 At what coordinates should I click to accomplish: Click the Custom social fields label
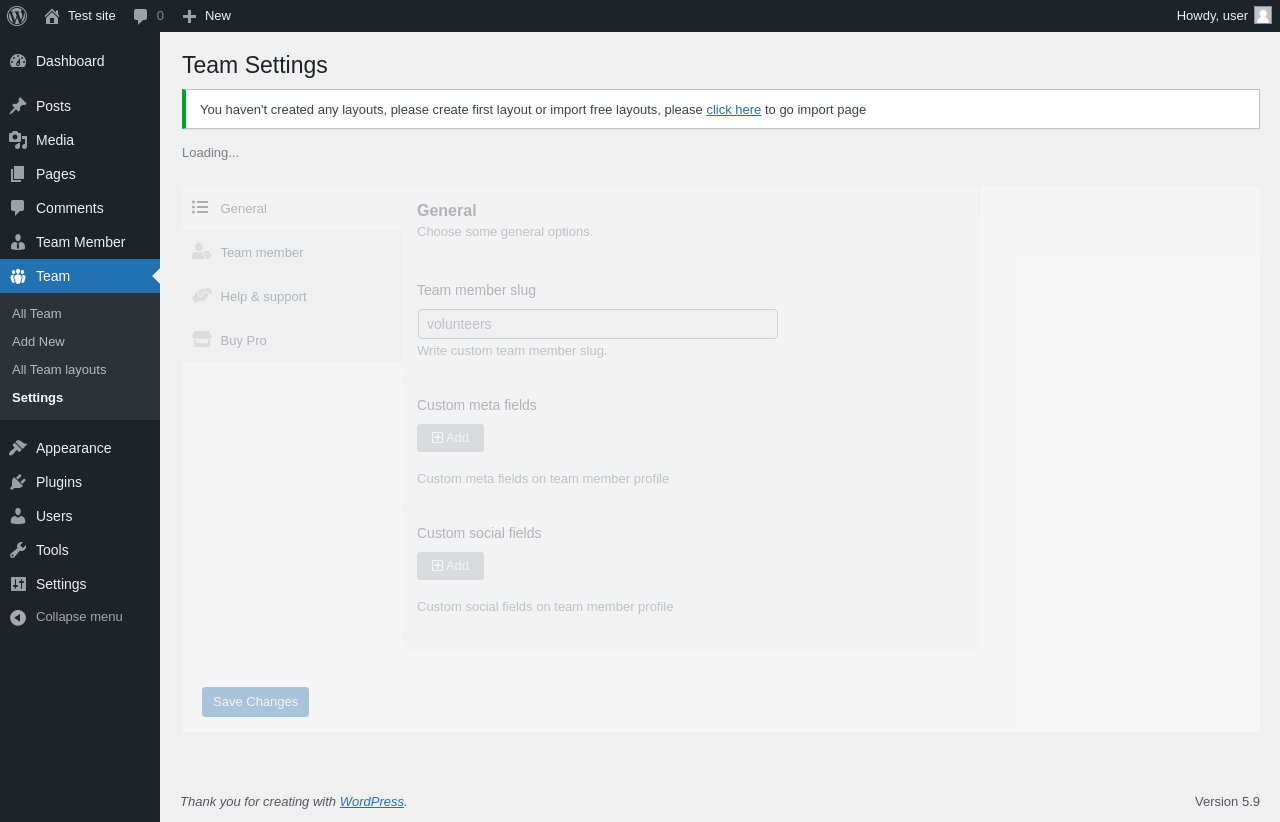(479, 533)
